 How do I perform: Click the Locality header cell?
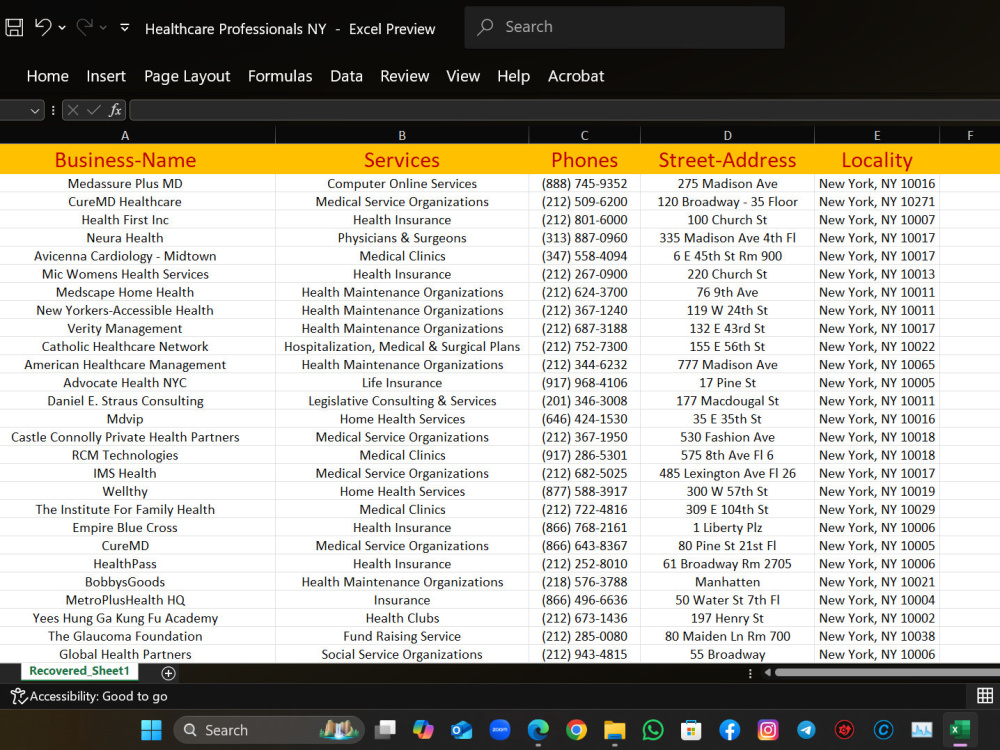click(x=877, y=159)
